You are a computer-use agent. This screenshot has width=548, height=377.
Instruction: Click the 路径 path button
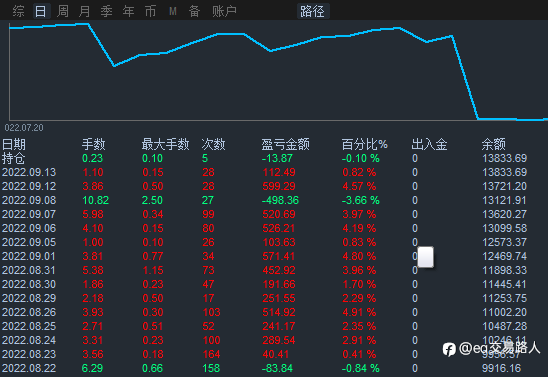[312, 11]
